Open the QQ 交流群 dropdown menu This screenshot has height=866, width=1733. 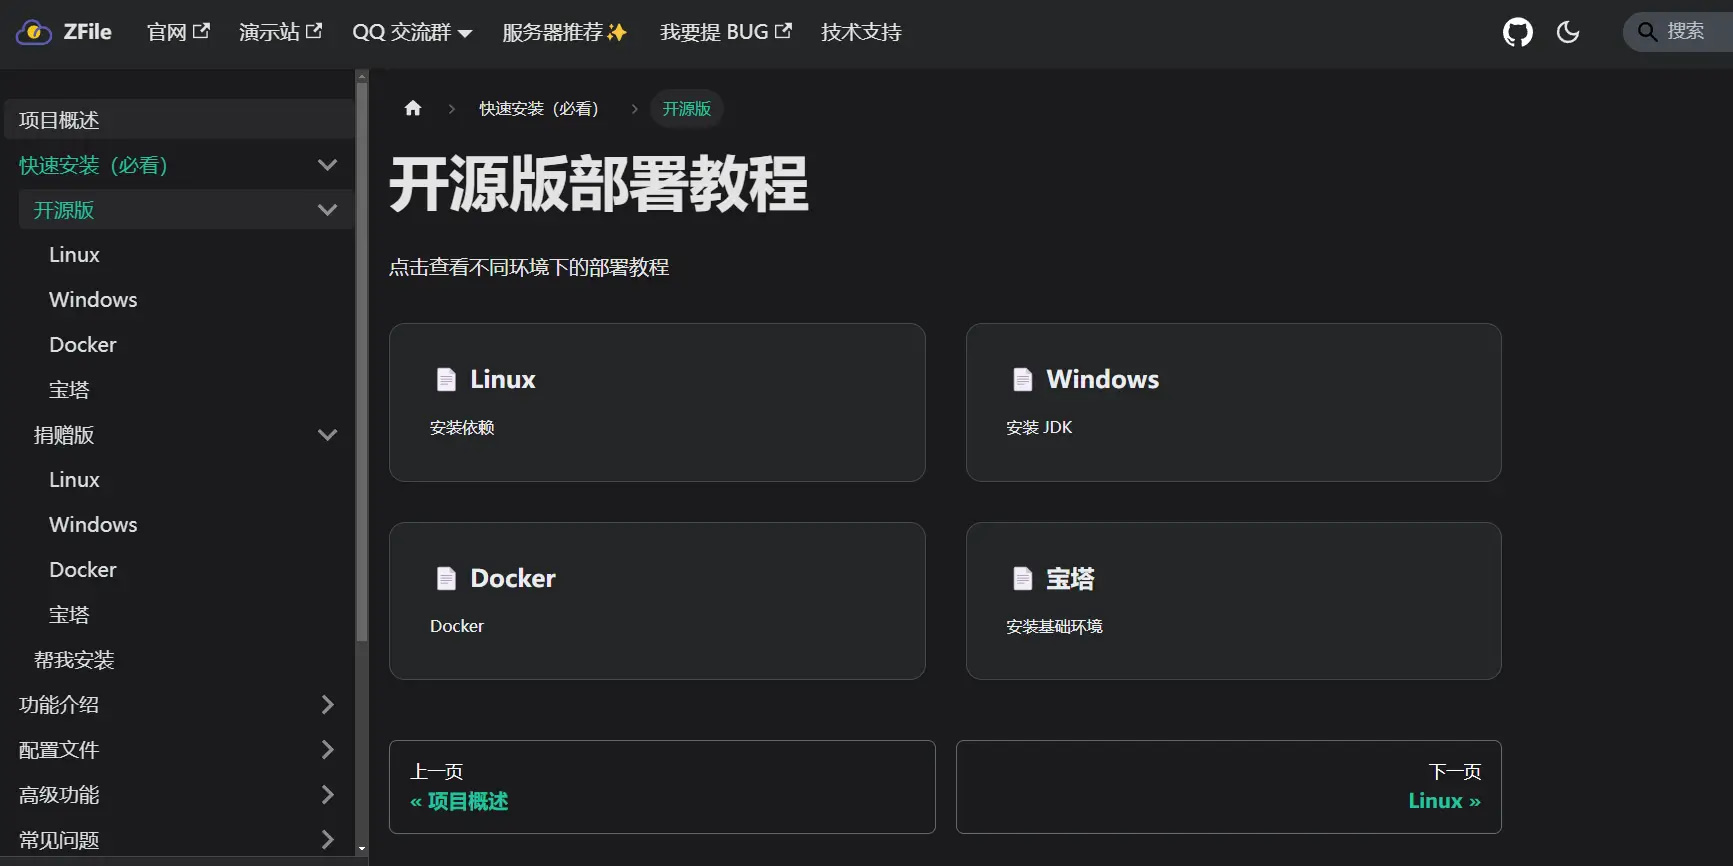pyautogui.click(x=411, y=32)
